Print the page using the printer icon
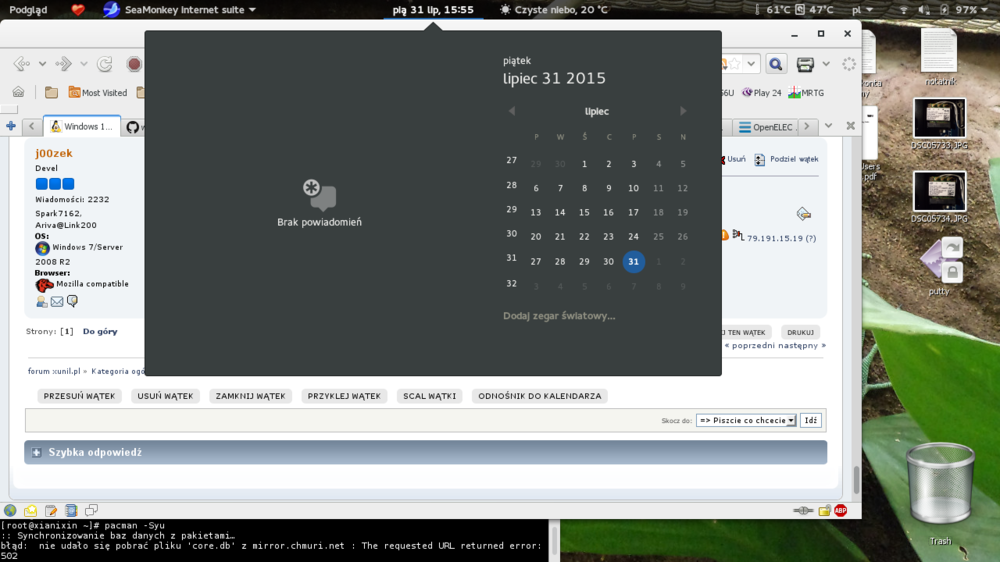Viewport: 1000px width, 562px height. pyautogui.click(x=805, y=64)
